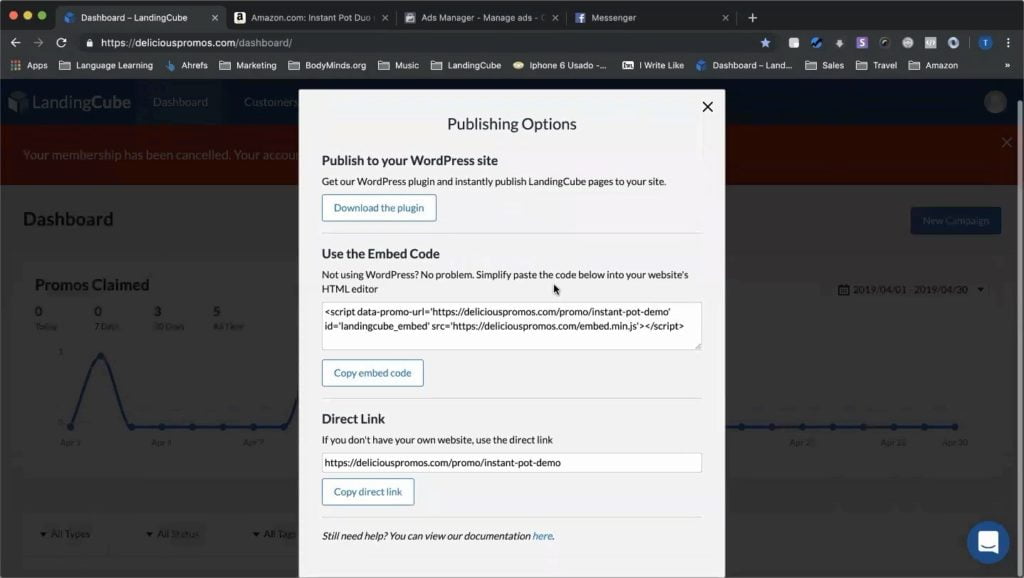Viewport: 1024px width, 578px height.
Task: Show hidden bookmarks with the overflow chevron
Action: coord(1007,65)
